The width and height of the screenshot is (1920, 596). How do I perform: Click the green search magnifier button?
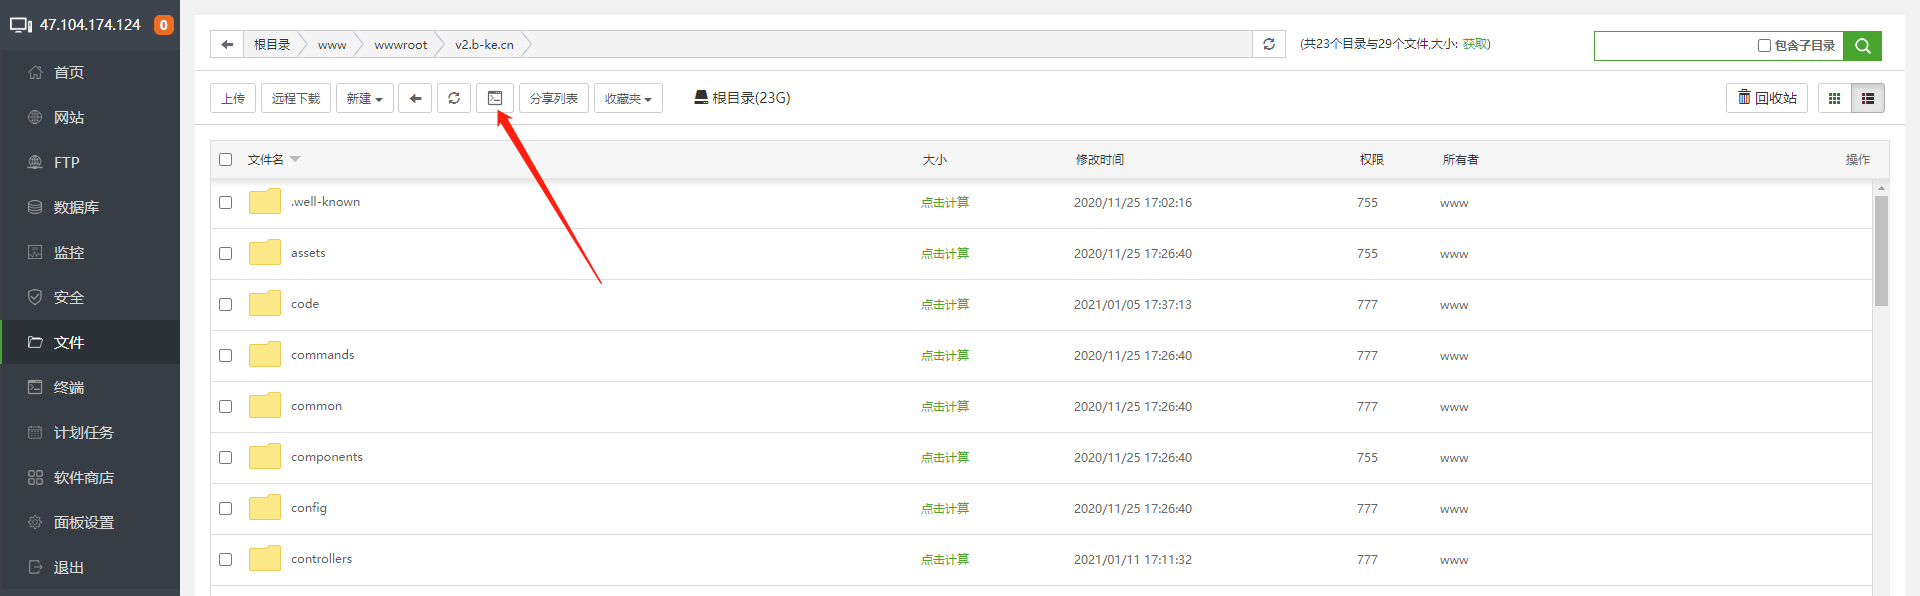1862,45
